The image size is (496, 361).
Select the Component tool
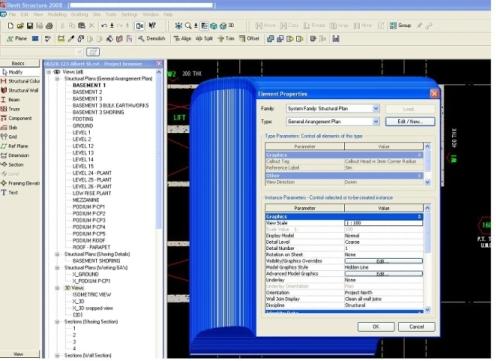coord(16,118)
